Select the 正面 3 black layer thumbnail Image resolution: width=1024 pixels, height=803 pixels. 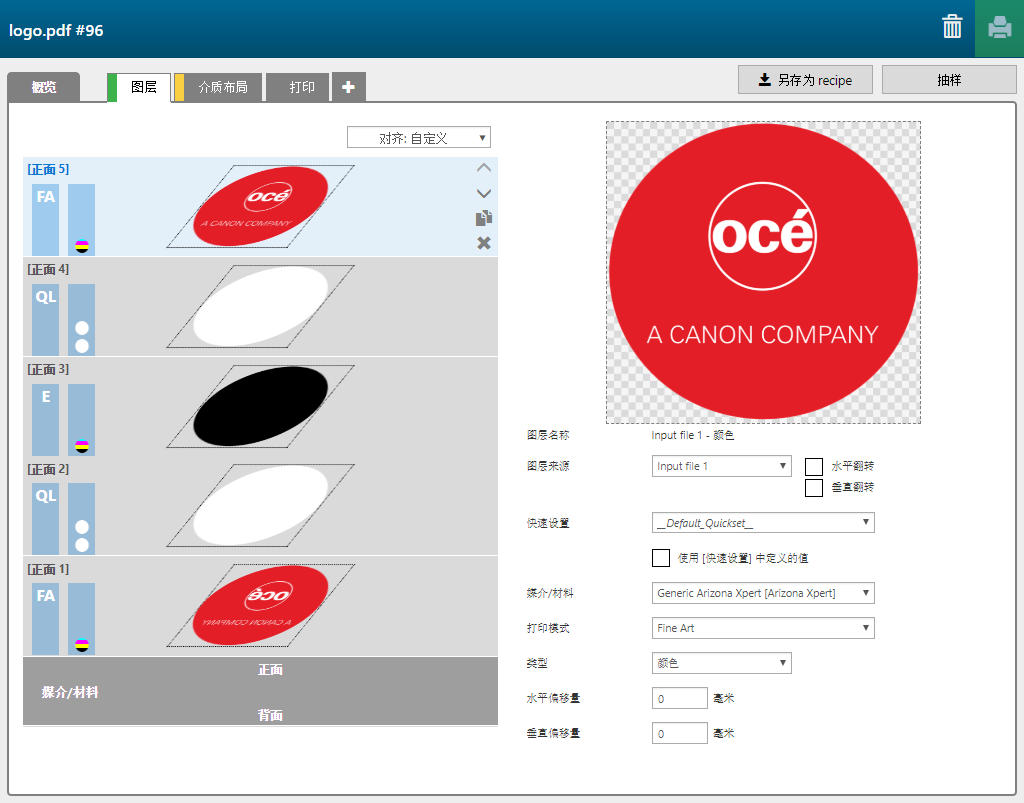261,406
